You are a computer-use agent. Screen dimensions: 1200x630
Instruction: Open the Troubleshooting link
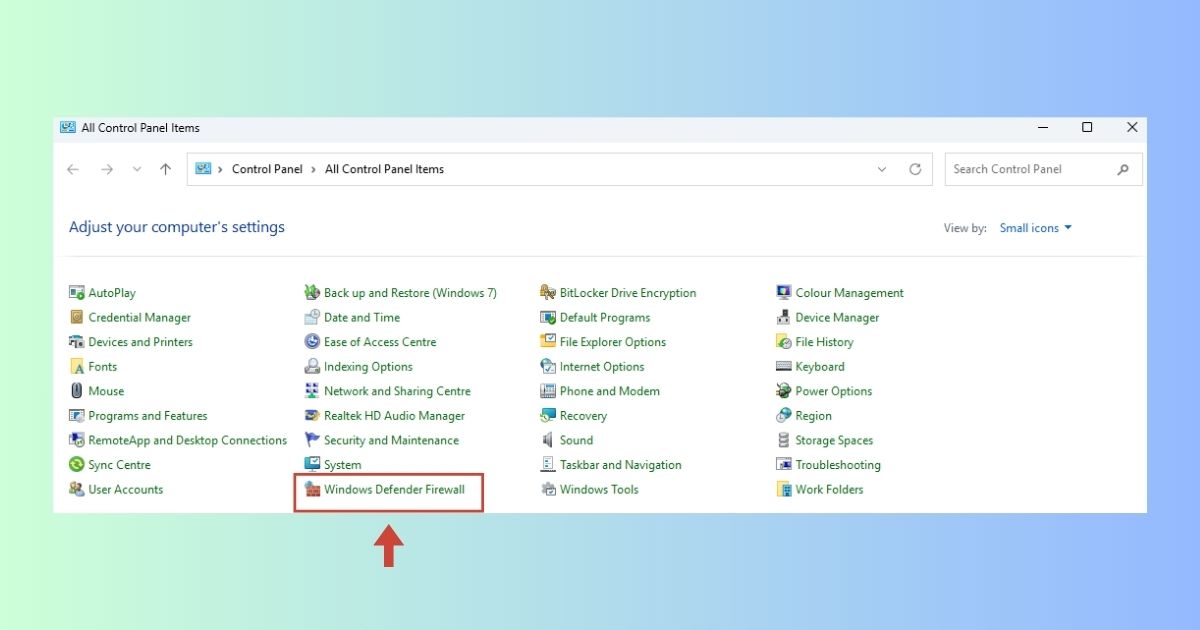838,465
